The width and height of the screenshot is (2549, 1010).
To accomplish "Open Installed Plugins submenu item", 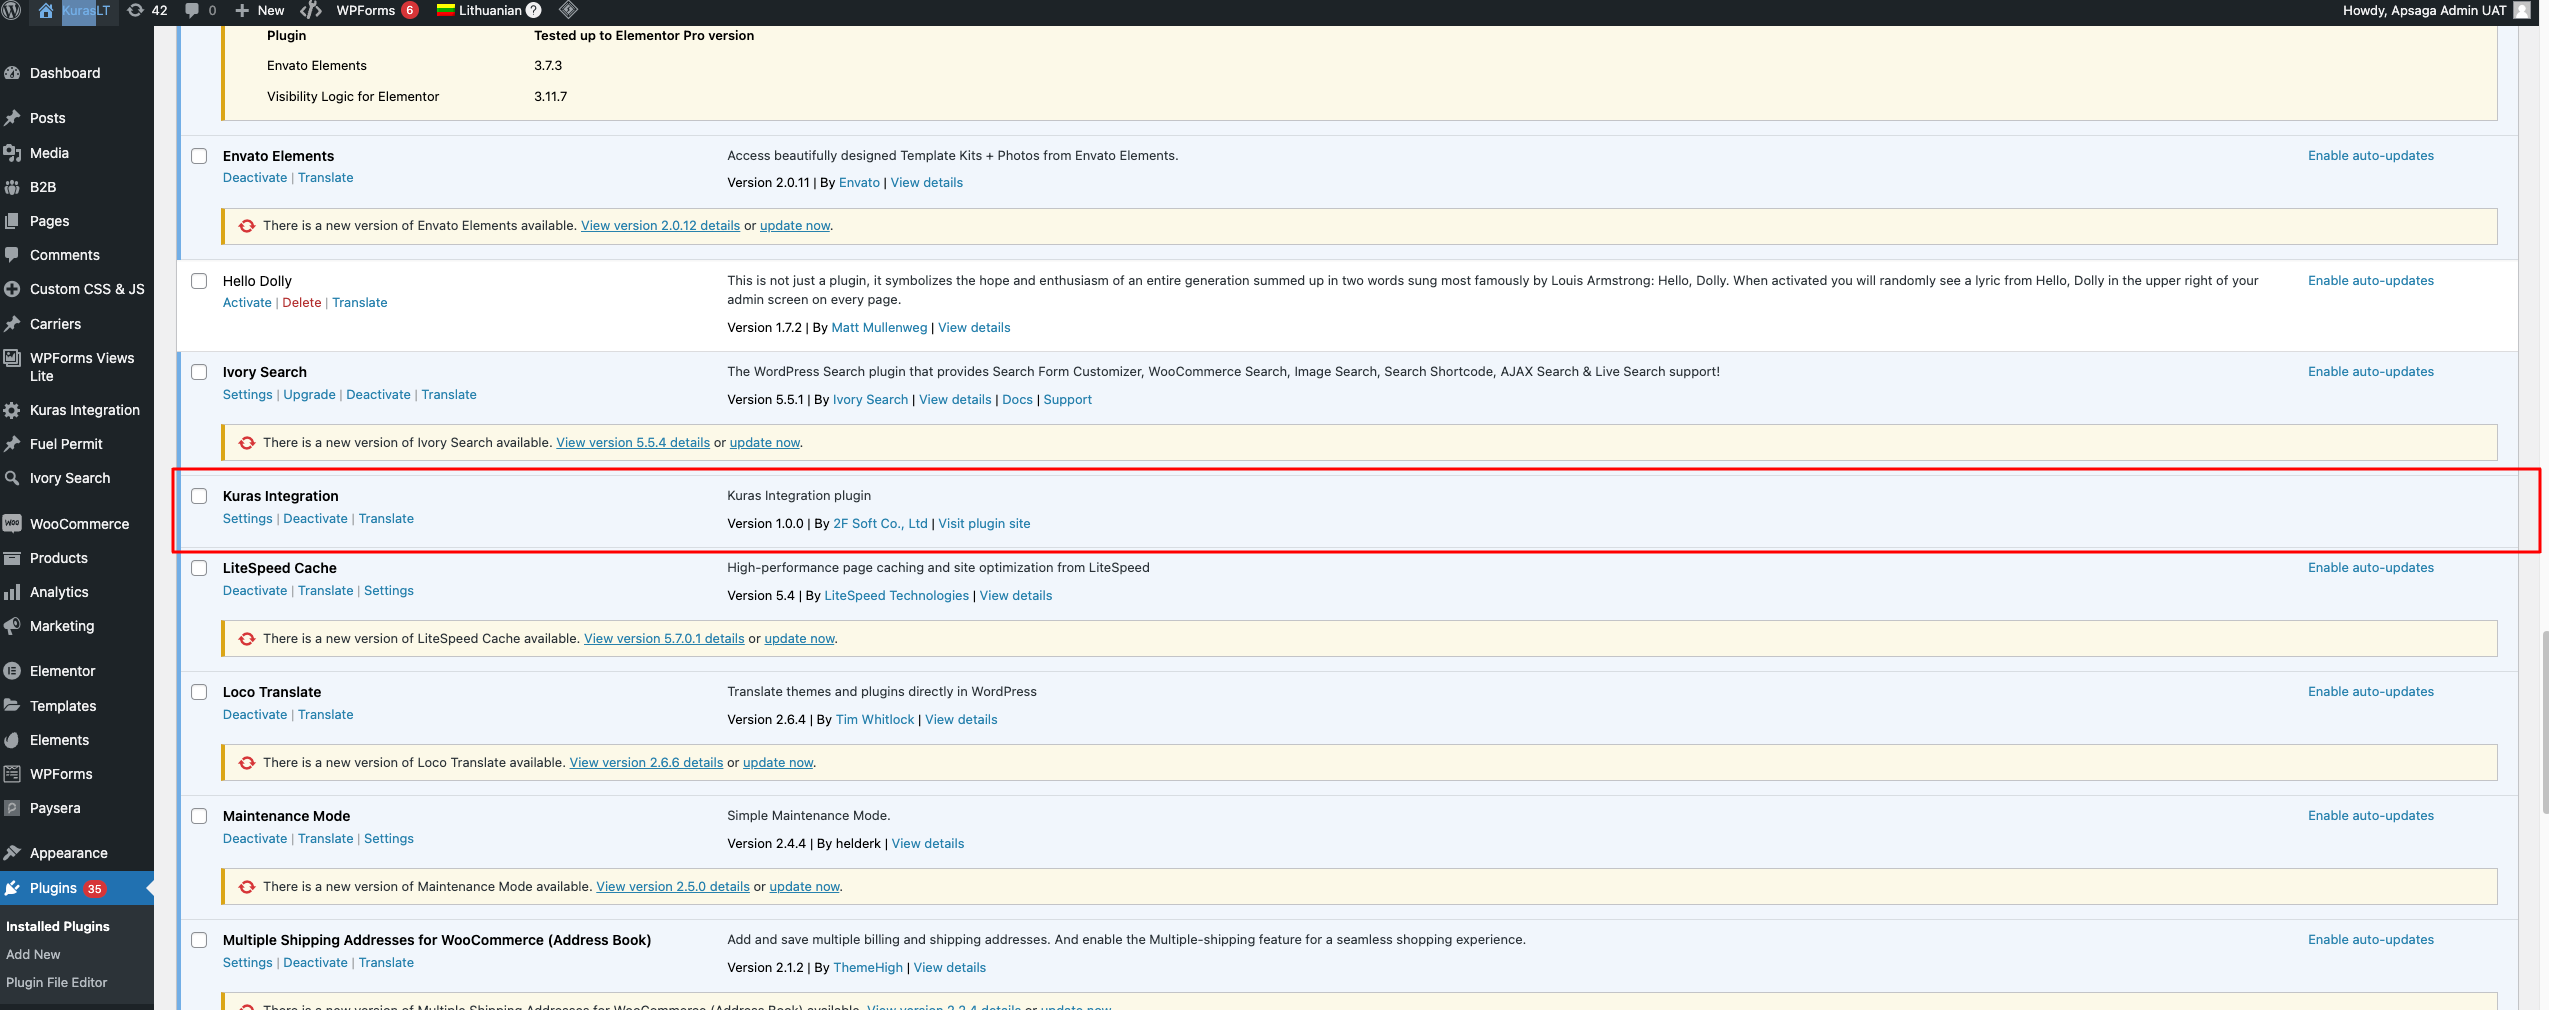I will 58,926.
